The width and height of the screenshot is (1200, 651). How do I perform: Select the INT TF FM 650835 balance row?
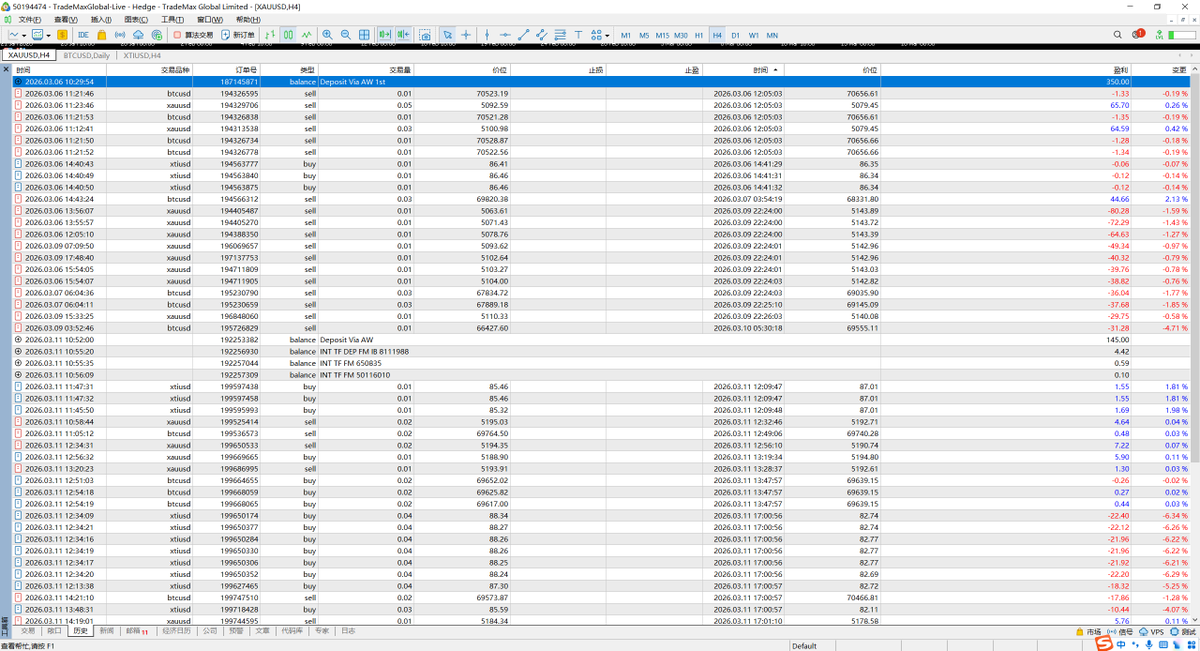[x=602, y=363]
